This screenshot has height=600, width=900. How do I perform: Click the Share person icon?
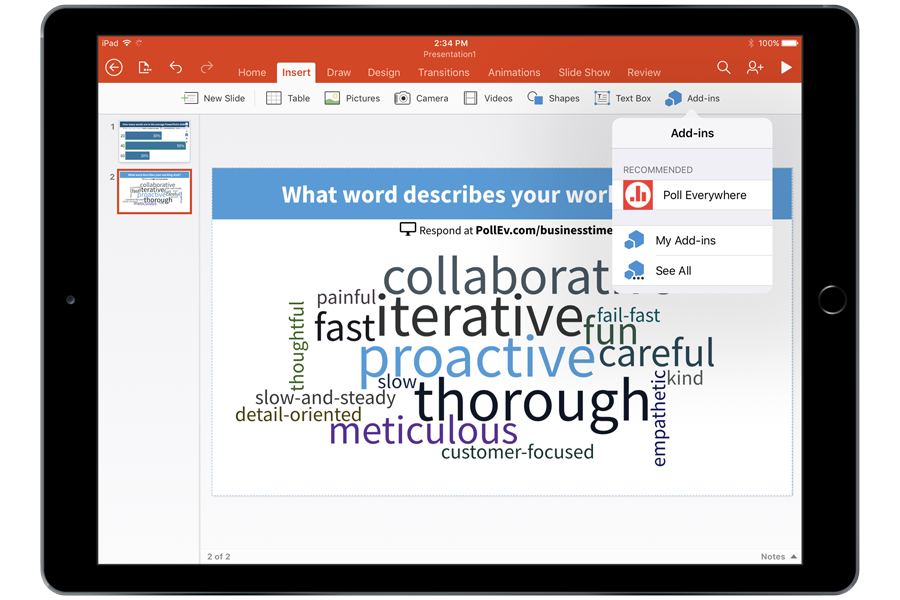click(755, 67)
